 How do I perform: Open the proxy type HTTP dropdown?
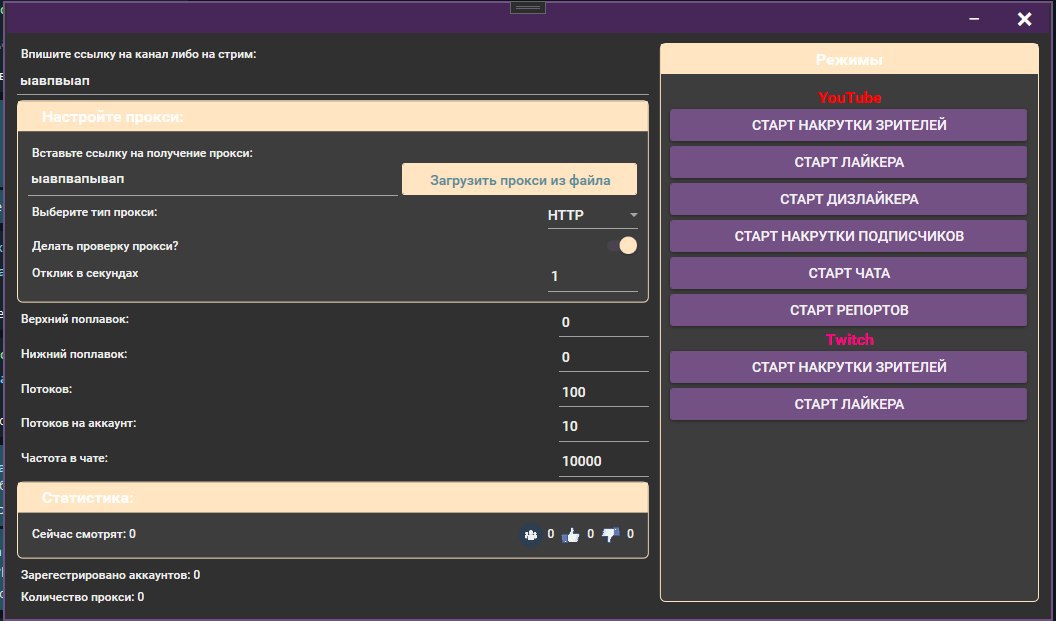point(593,216)
